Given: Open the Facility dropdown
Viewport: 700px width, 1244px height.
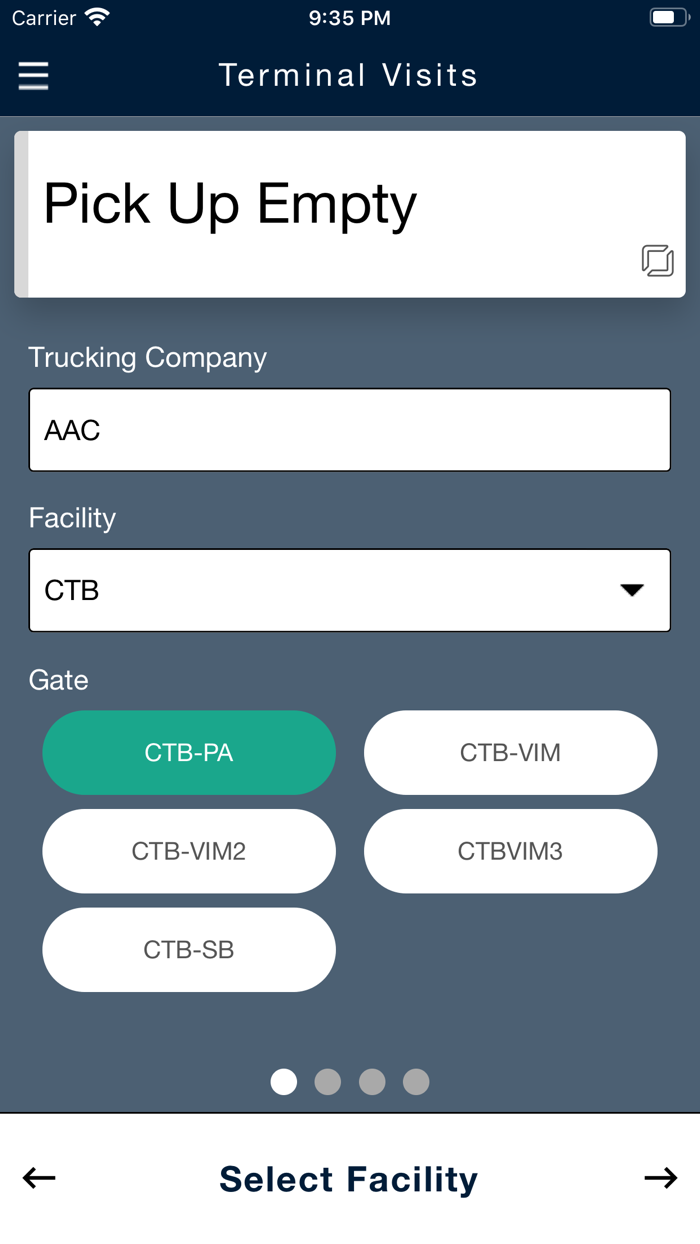Looking at the screenshot, I should 350,590.
